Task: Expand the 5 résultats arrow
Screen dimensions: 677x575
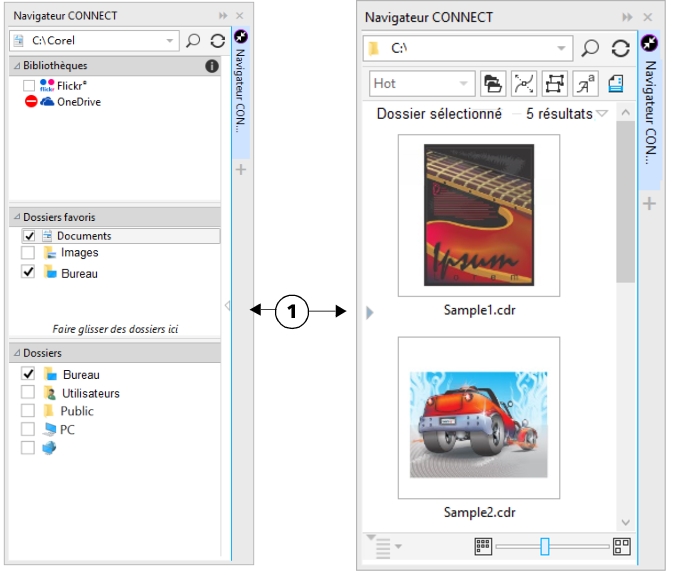Action: point(602,114)
